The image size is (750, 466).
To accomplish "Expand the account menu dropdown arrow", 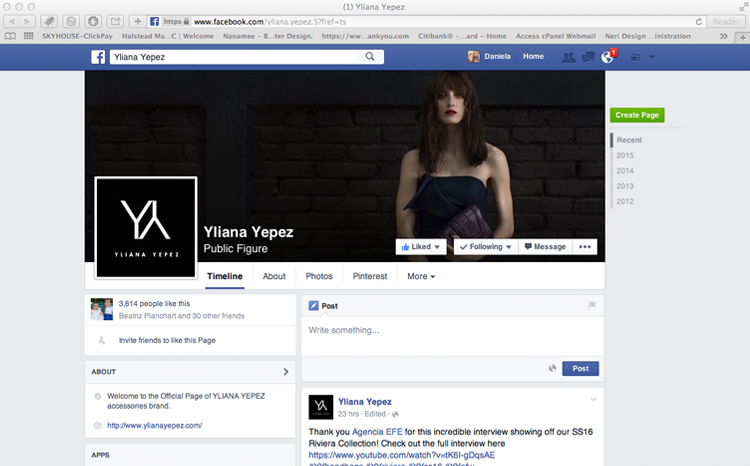I will [651, 57].
